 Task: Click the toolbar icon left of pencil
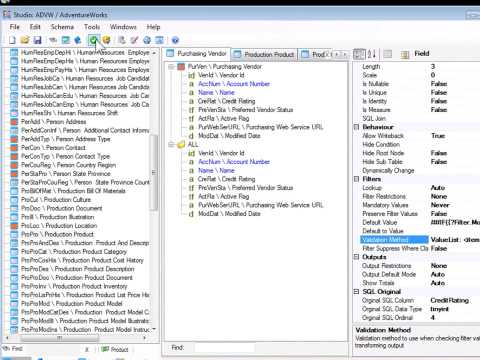pyautogui.click(x=122, y=40)
